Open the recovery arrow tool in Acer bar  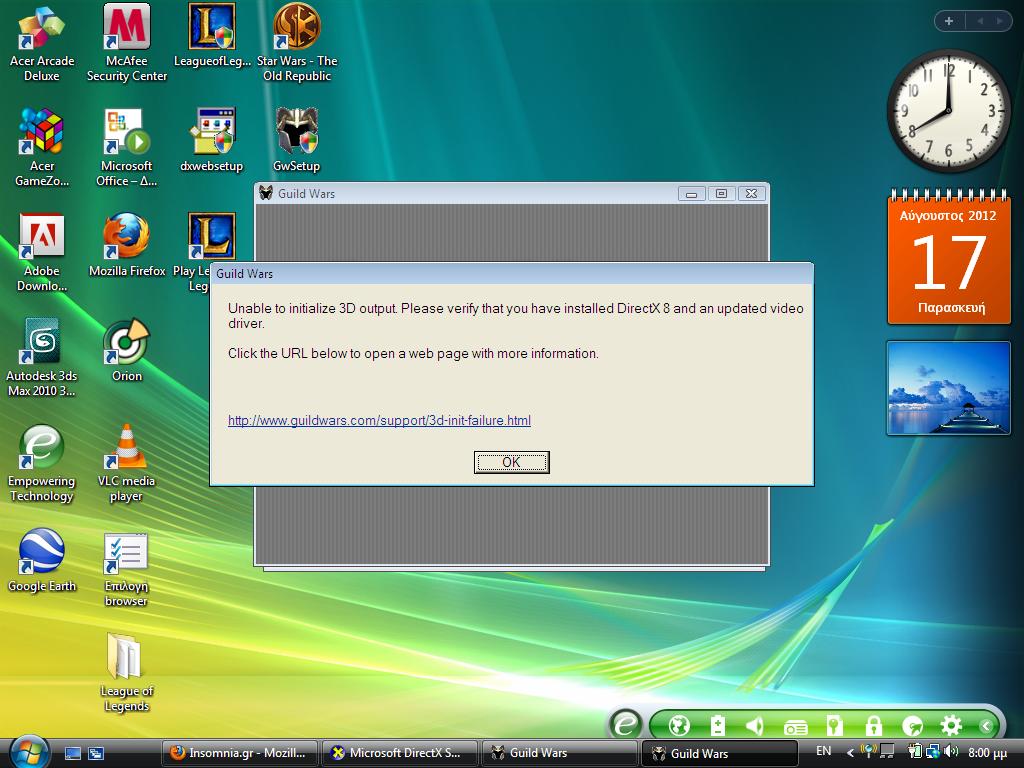912,725
